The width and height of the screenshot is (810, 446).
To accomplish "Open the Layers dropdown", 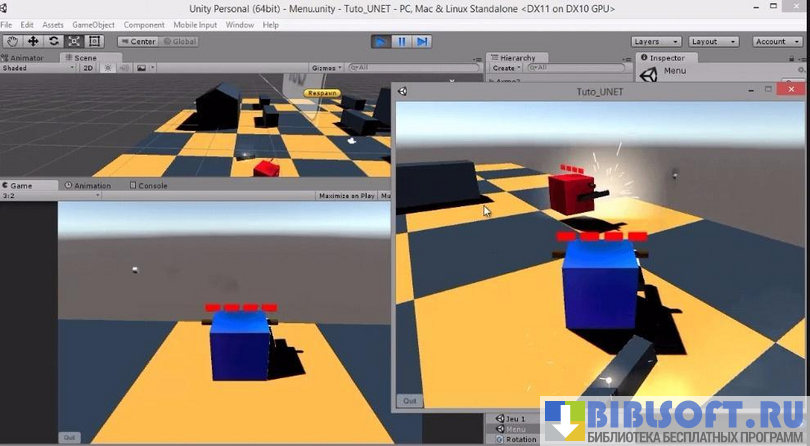I will click(x=656, y=41).
